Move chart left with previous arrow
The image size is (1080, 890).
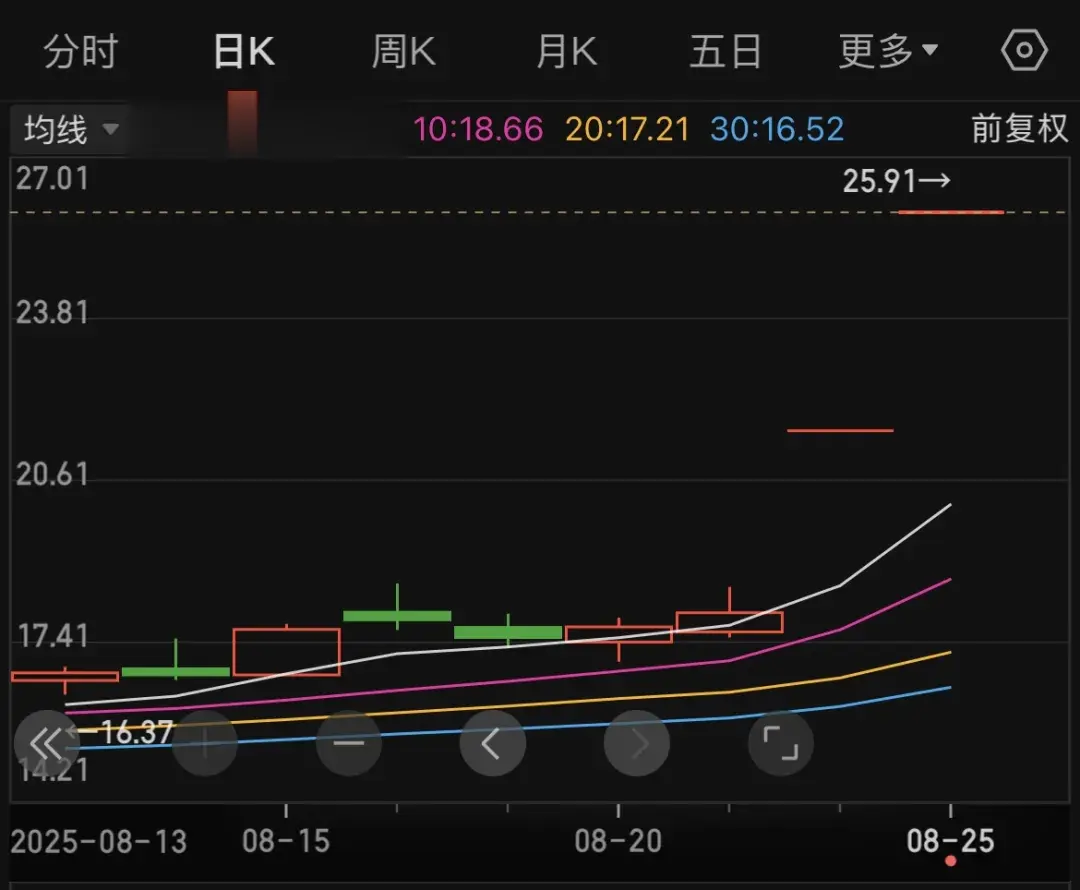(x=492, y=743)
